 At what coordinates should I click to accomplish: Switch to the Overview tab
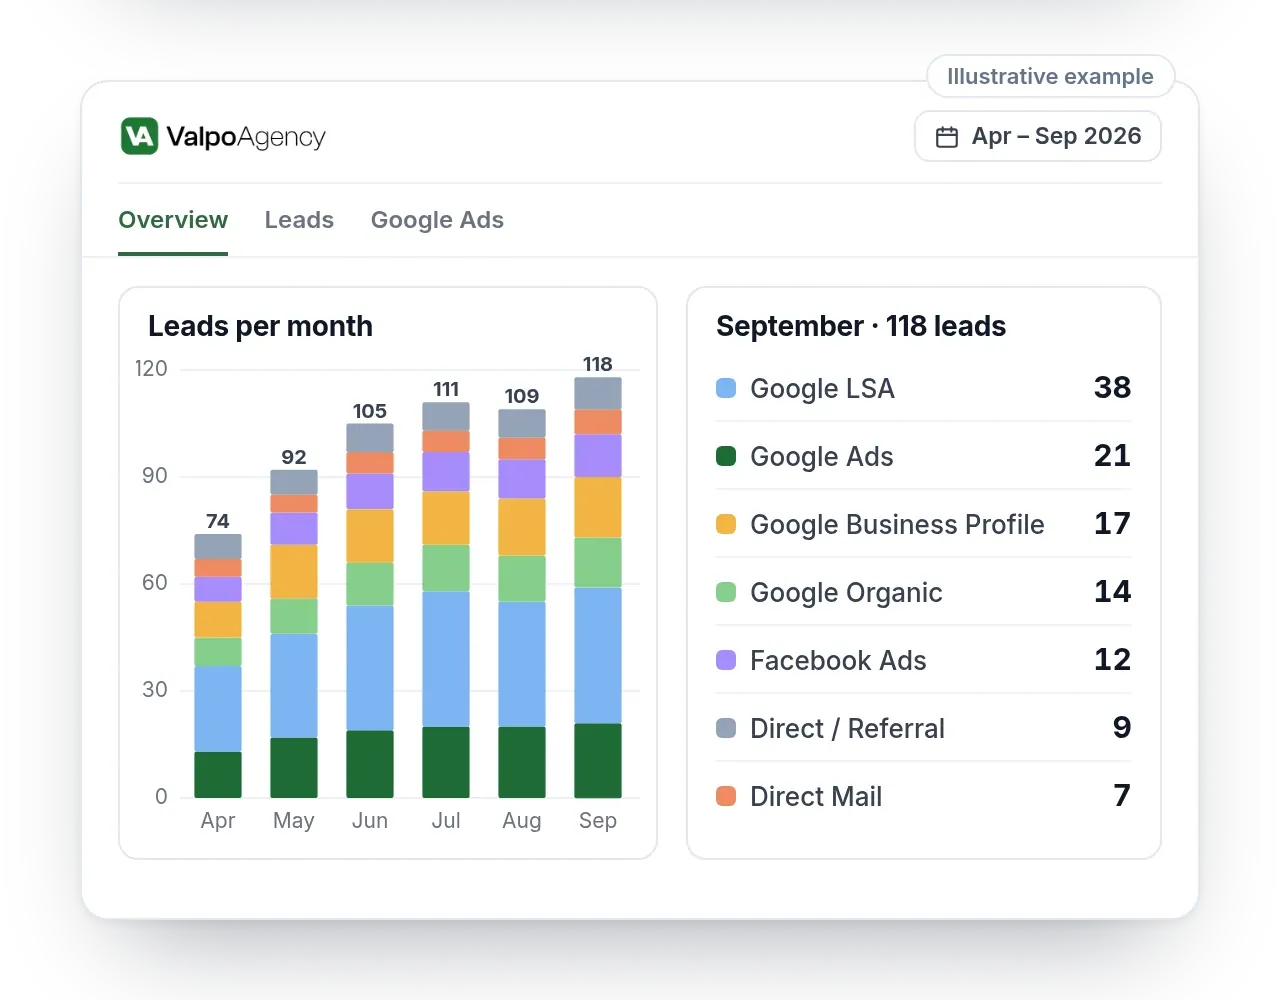pyautogui.click(x=173, y=220)
